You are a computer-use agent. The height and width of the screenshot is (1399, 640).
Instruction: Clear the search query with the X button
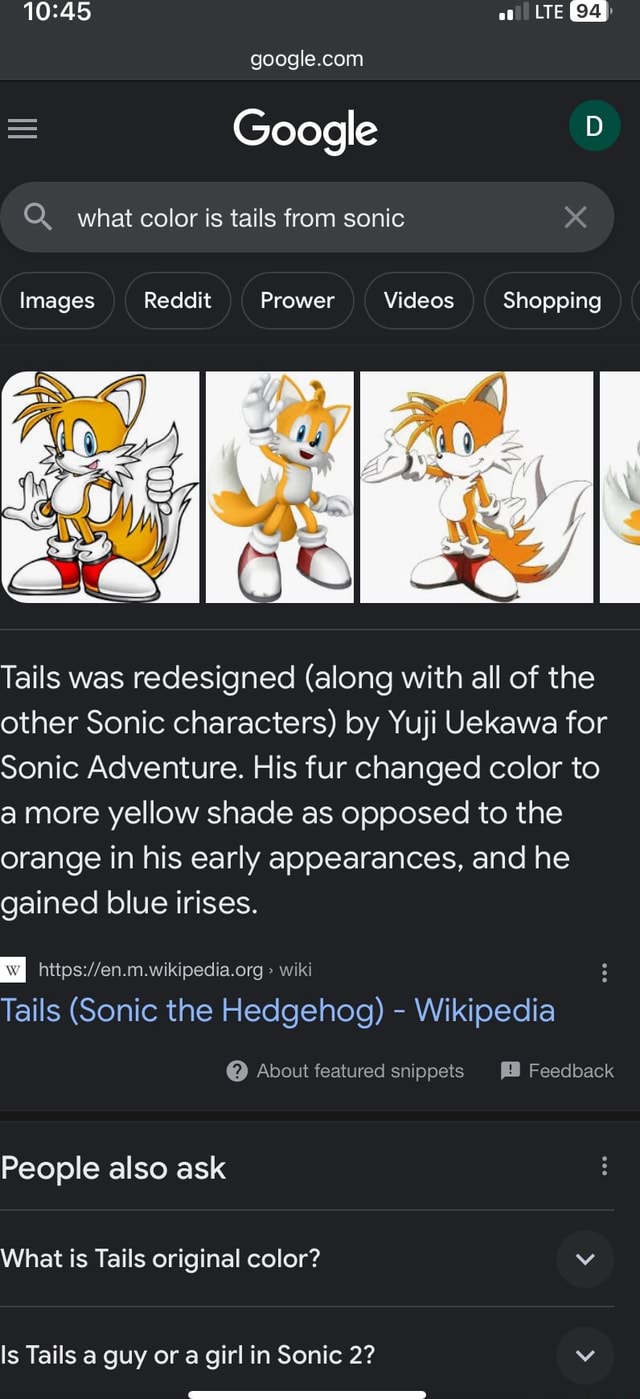(x=575, y=217)
